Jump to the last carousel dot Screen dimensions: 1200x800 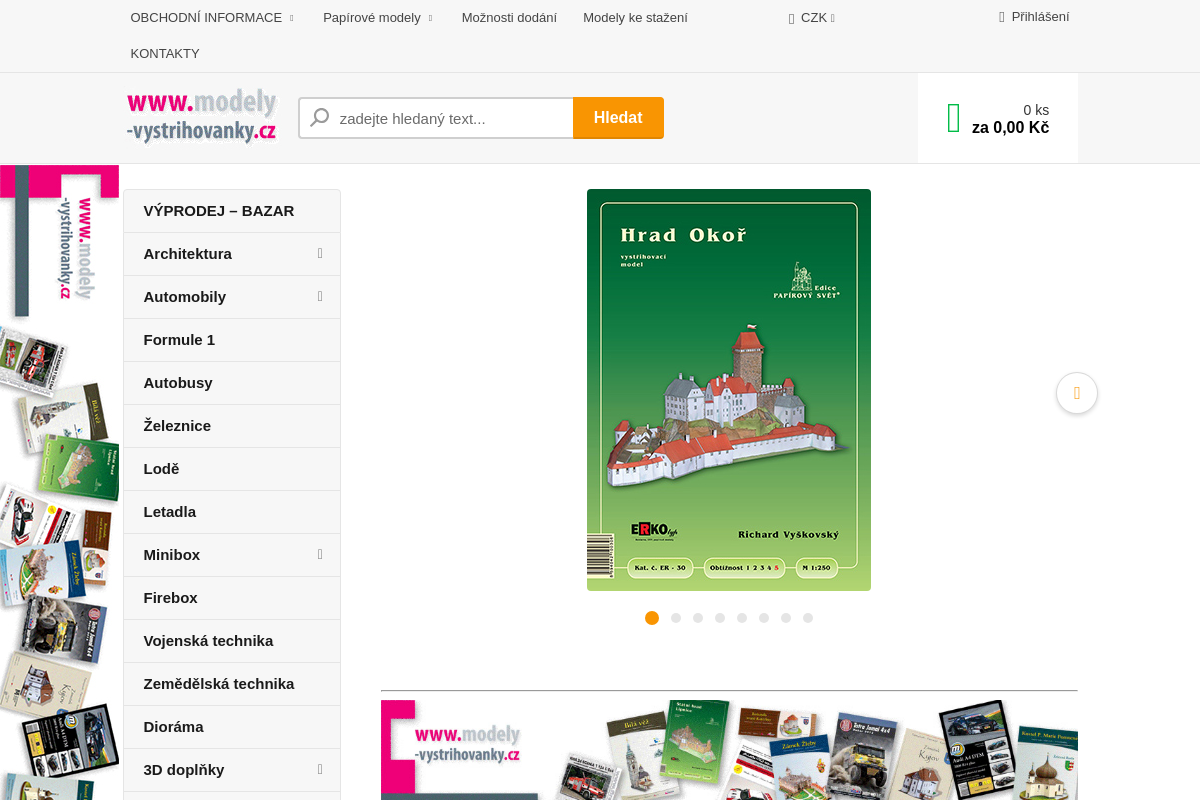pyautogui.click(x=808, y=618)
